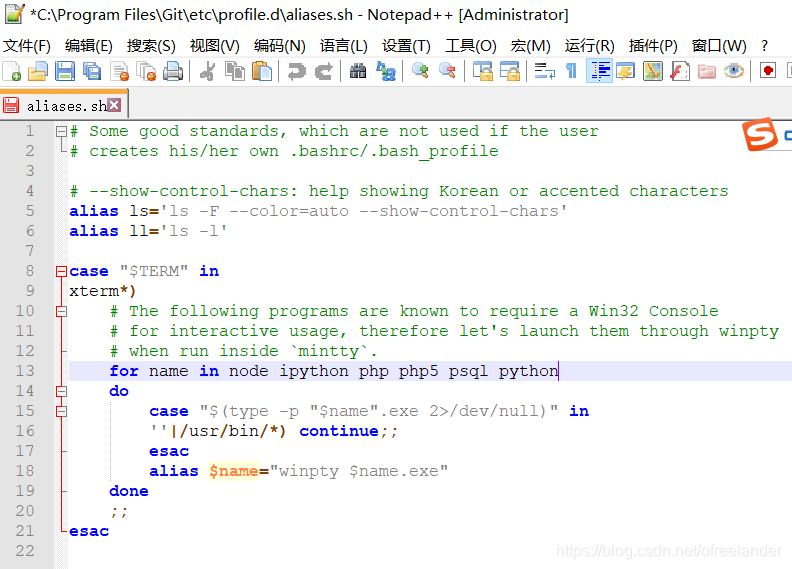
Task: Zoom out using the magnifier minus icon
Action: pos(447,71)
